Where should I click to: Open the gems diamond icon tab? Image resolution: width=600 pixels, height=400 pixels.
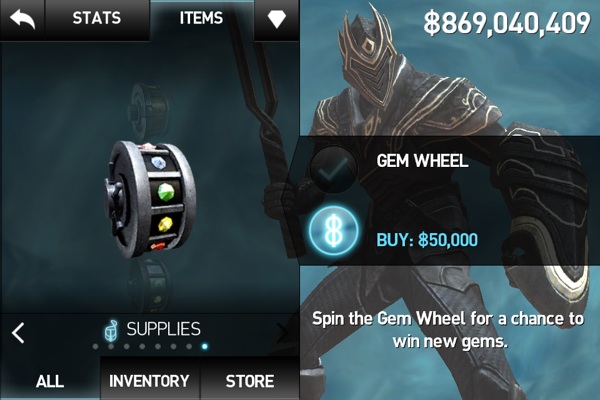point(277,19)
